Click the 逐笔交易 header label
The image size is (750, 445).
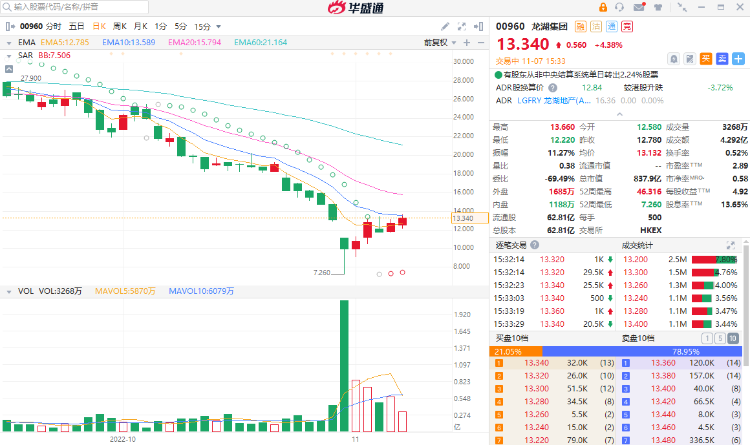(511, 245)
